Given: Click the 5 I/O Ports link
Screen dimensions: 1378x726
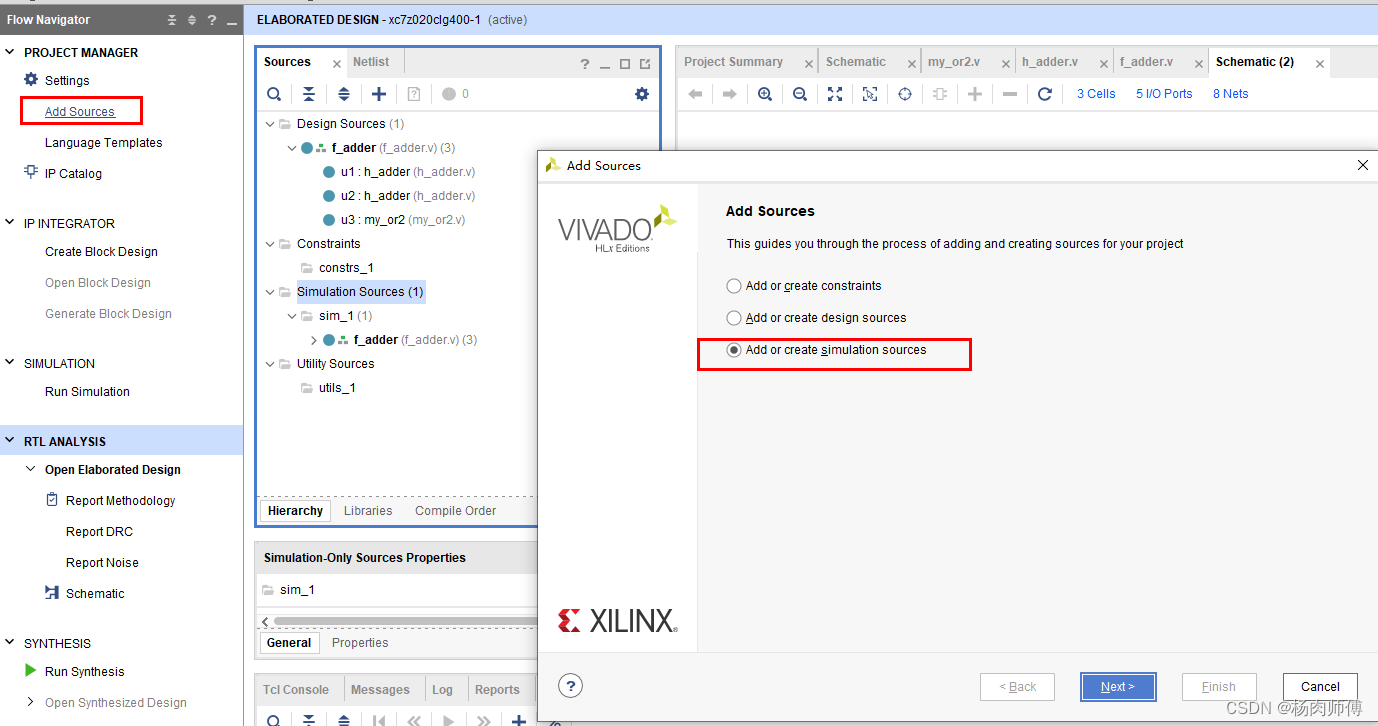Looking at the screenshot, I should point(1164,94).
